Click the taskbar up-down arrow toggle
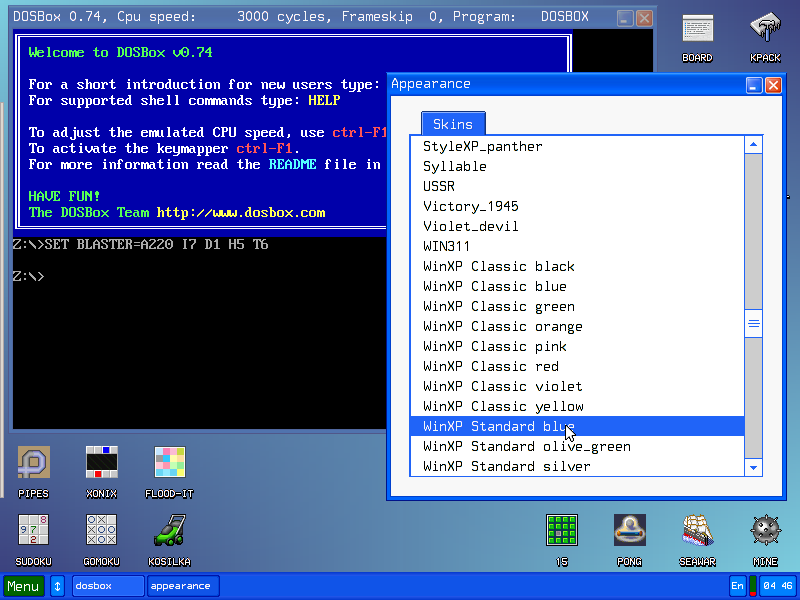 click(58, 586)
